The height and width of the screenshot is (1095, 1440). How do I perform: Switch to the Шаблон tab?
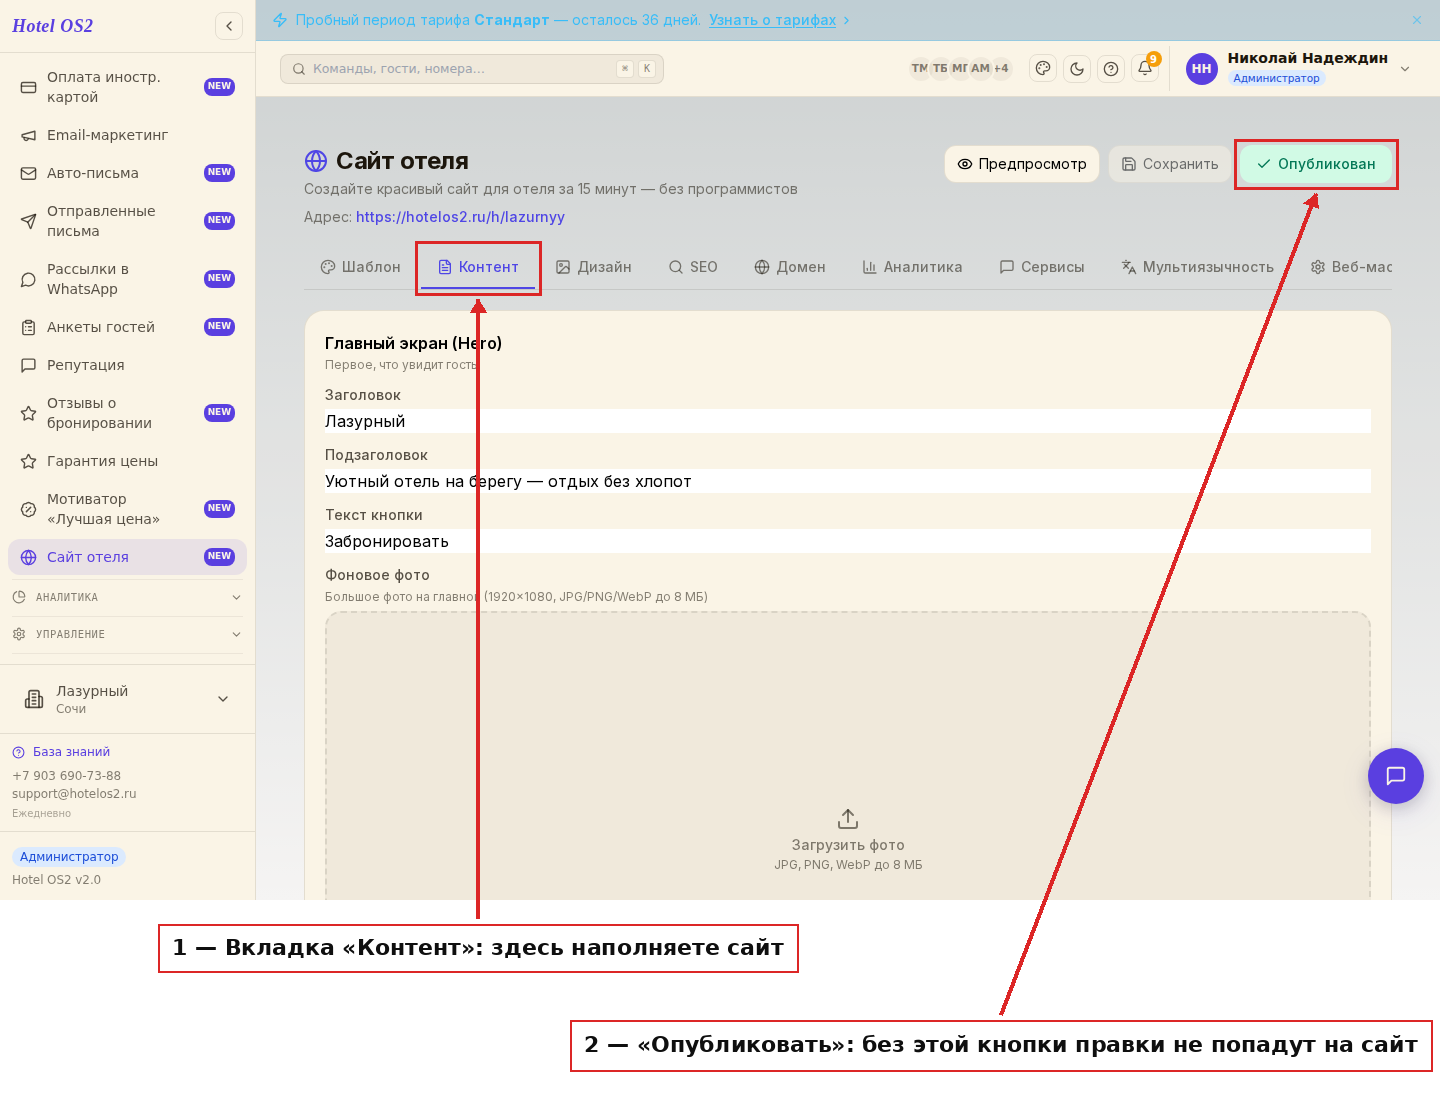pyautogui.click(x=360, y=267)
